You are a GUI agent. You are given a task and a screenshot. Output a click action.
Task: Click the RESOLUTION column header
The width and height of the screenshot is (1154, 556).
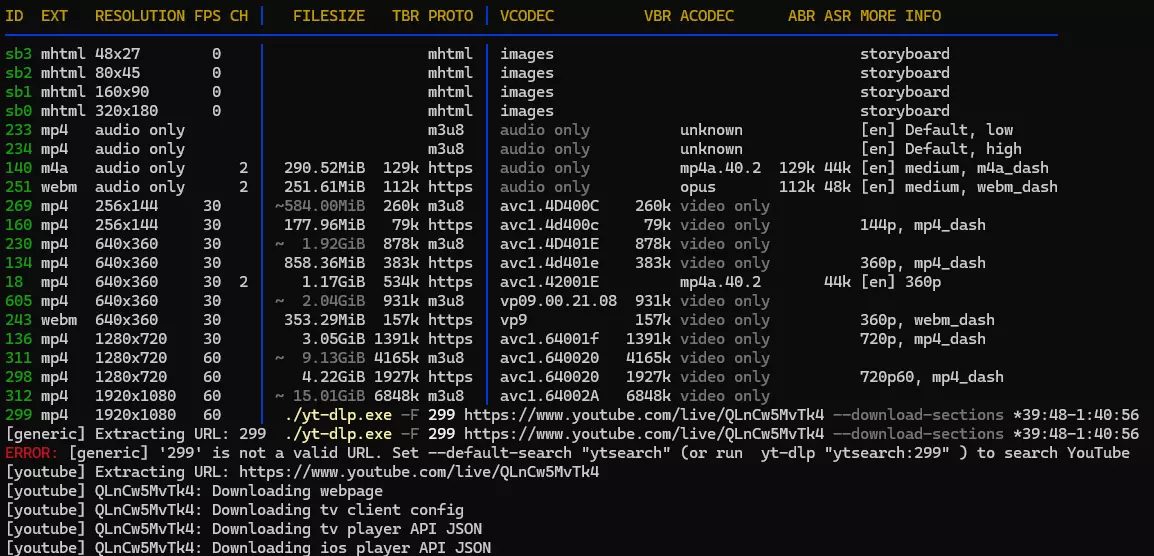[x=140, y=15]
